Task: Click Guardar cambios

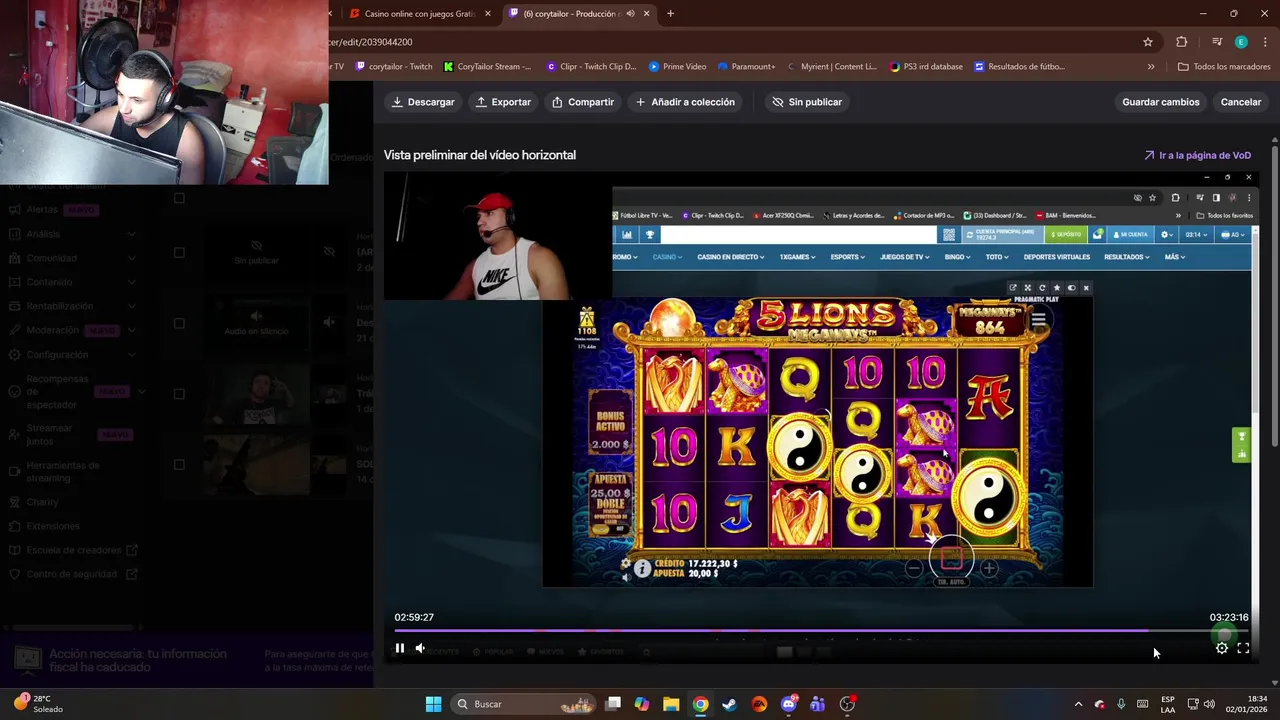Action: (1160, 102)
